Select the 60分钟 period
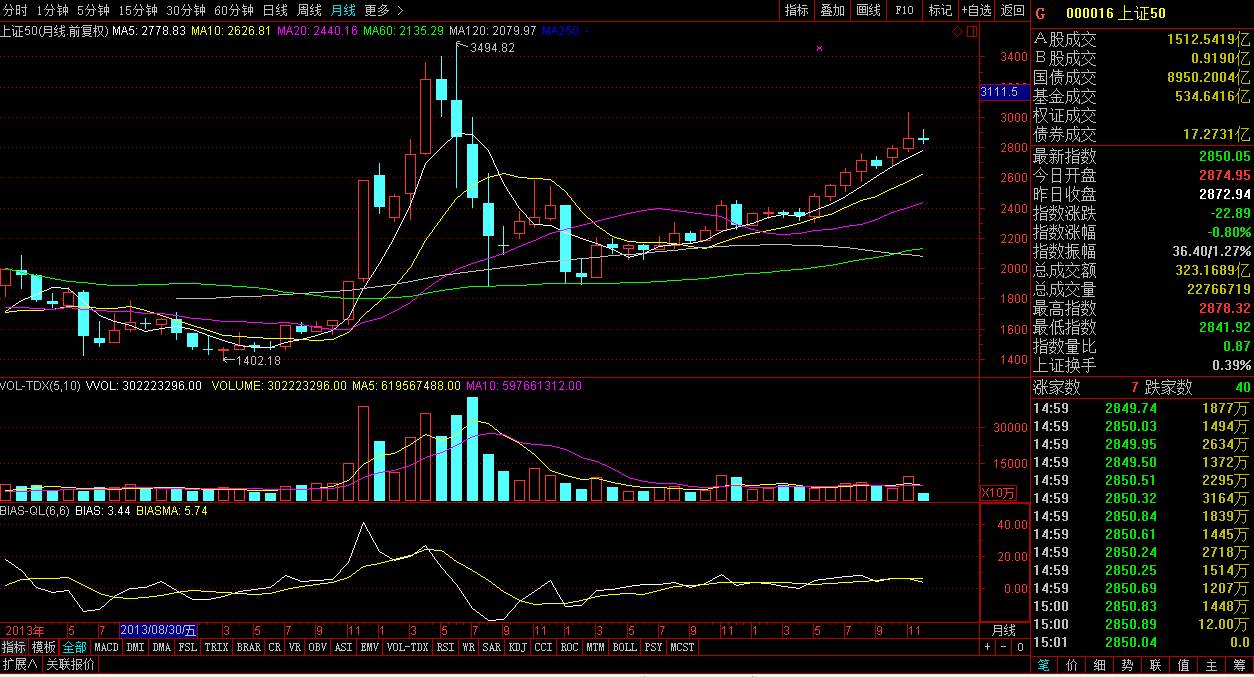 click(233, 10)
